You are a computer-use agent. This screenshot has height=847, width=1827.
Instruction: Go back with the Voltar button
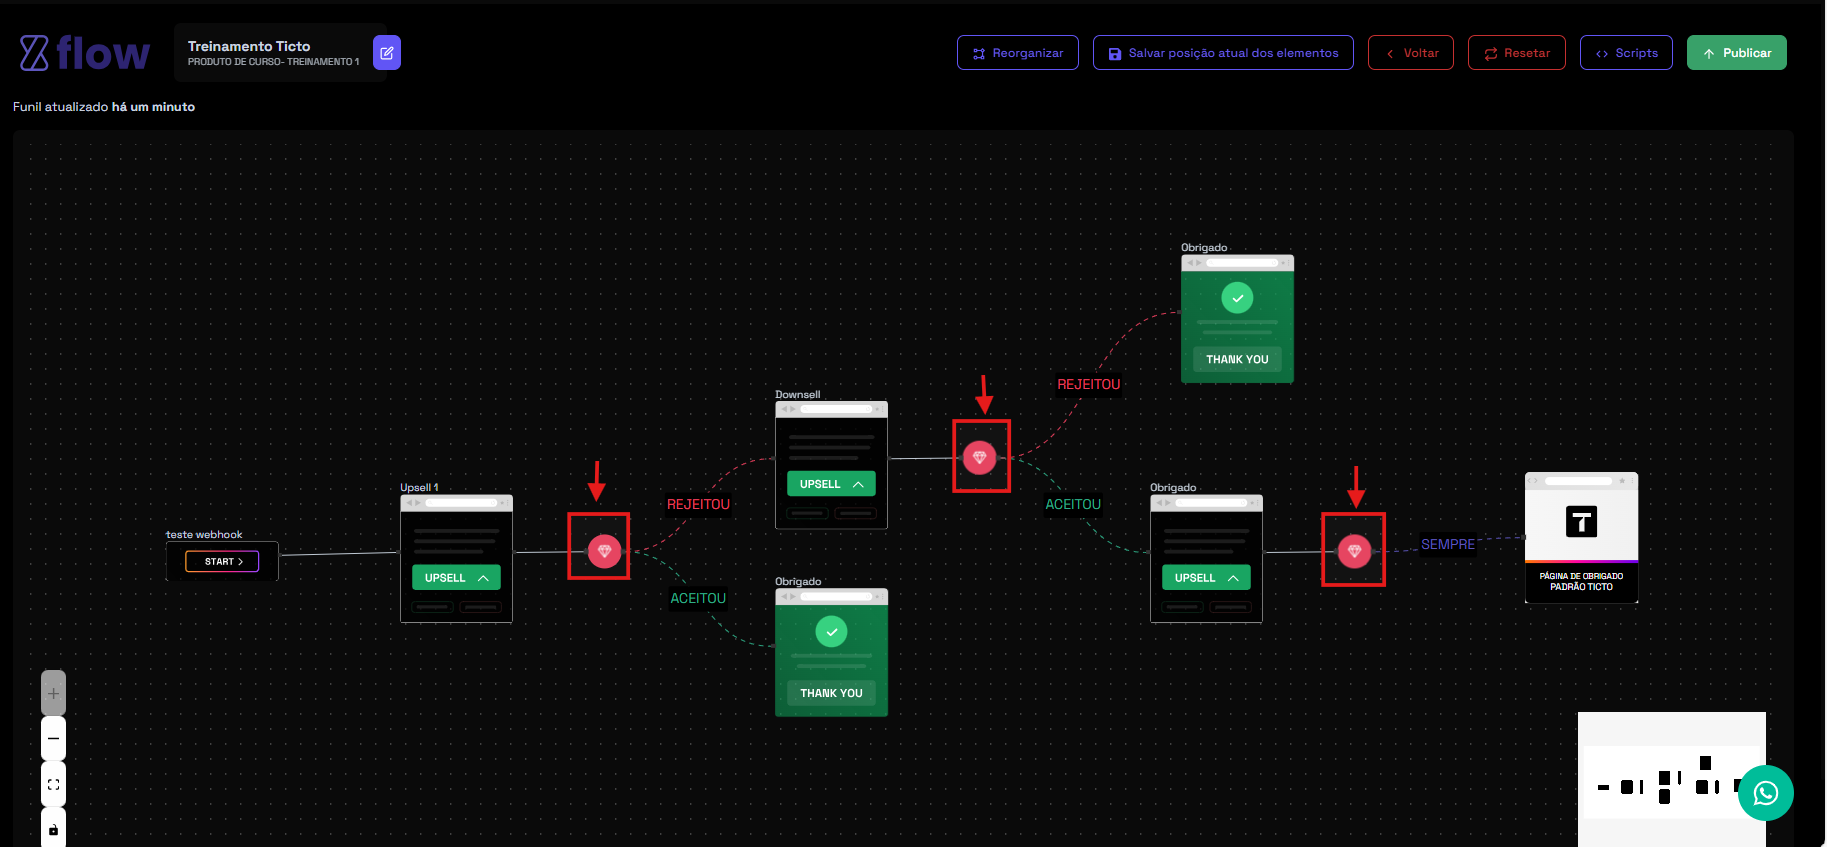pos(1410,53)
